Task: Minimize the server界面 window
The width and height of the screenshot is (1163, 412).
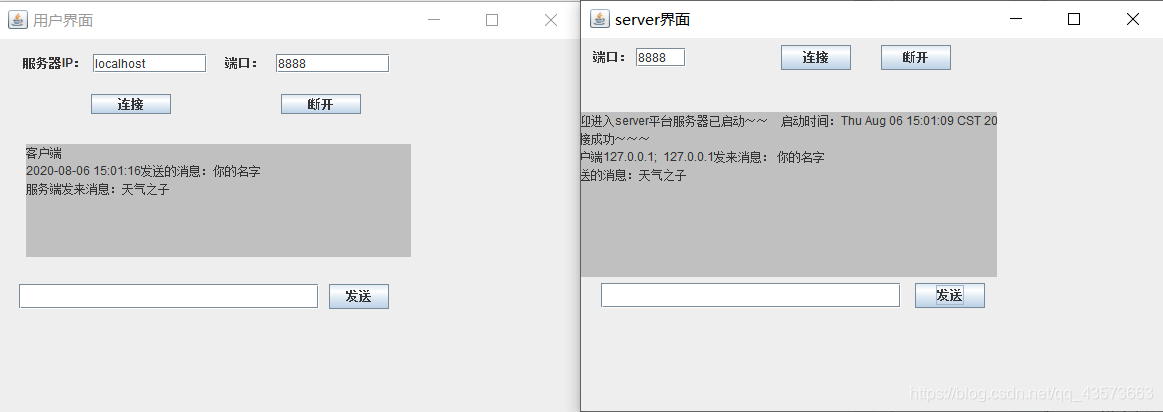Action: click(x=1016, y=19)
